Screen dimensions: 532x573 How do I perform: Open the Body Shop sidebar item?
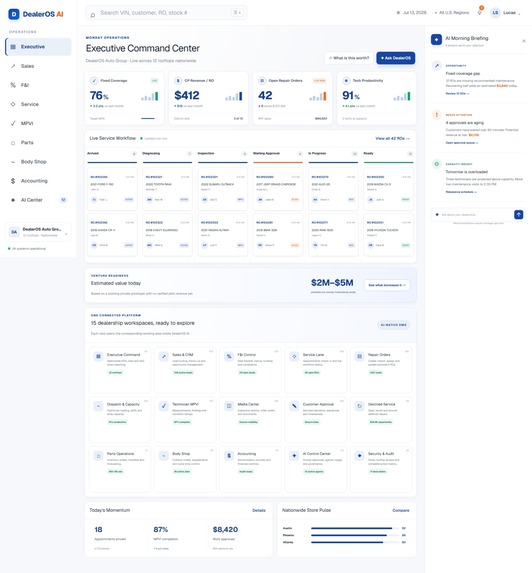click(38, 162)
